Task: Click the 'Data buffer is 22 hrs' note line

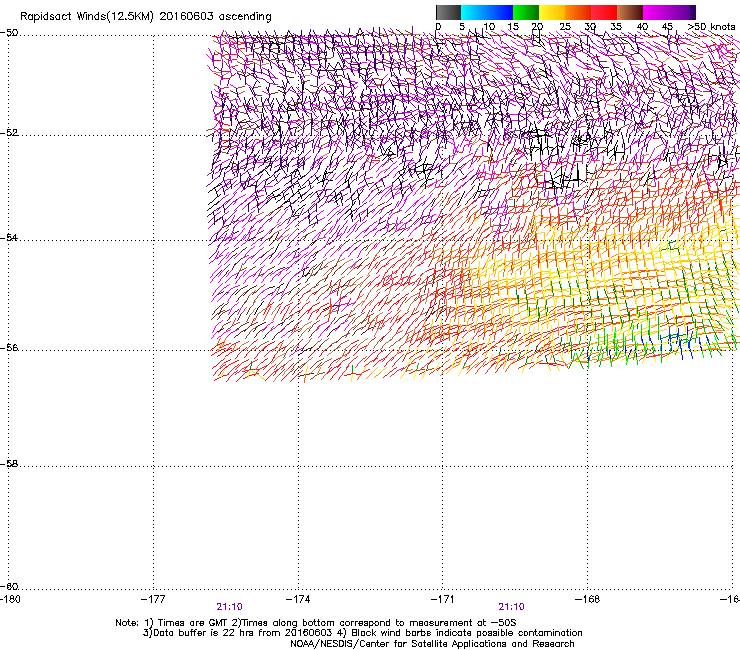Action: pyautogui.click(x=362, y=633)
